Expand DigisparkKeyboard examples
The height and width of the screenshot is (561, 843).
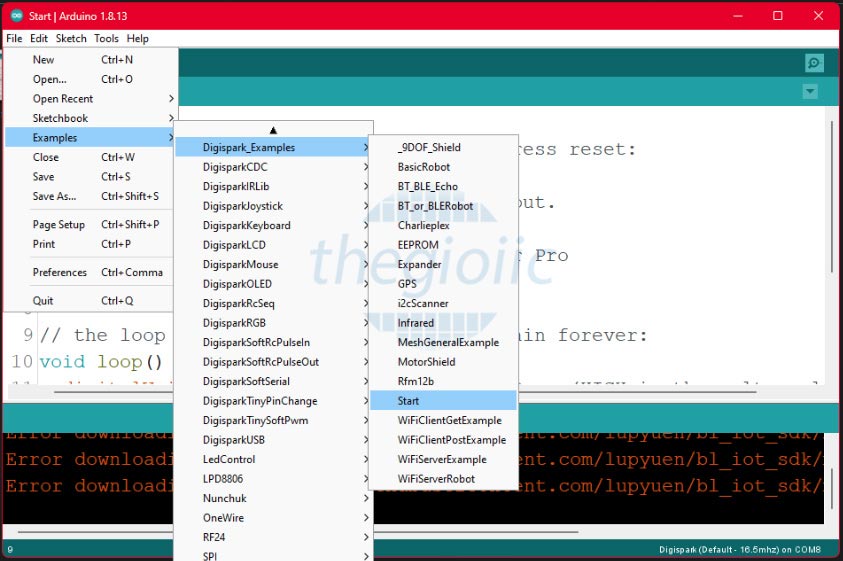[x=273, y=225]
